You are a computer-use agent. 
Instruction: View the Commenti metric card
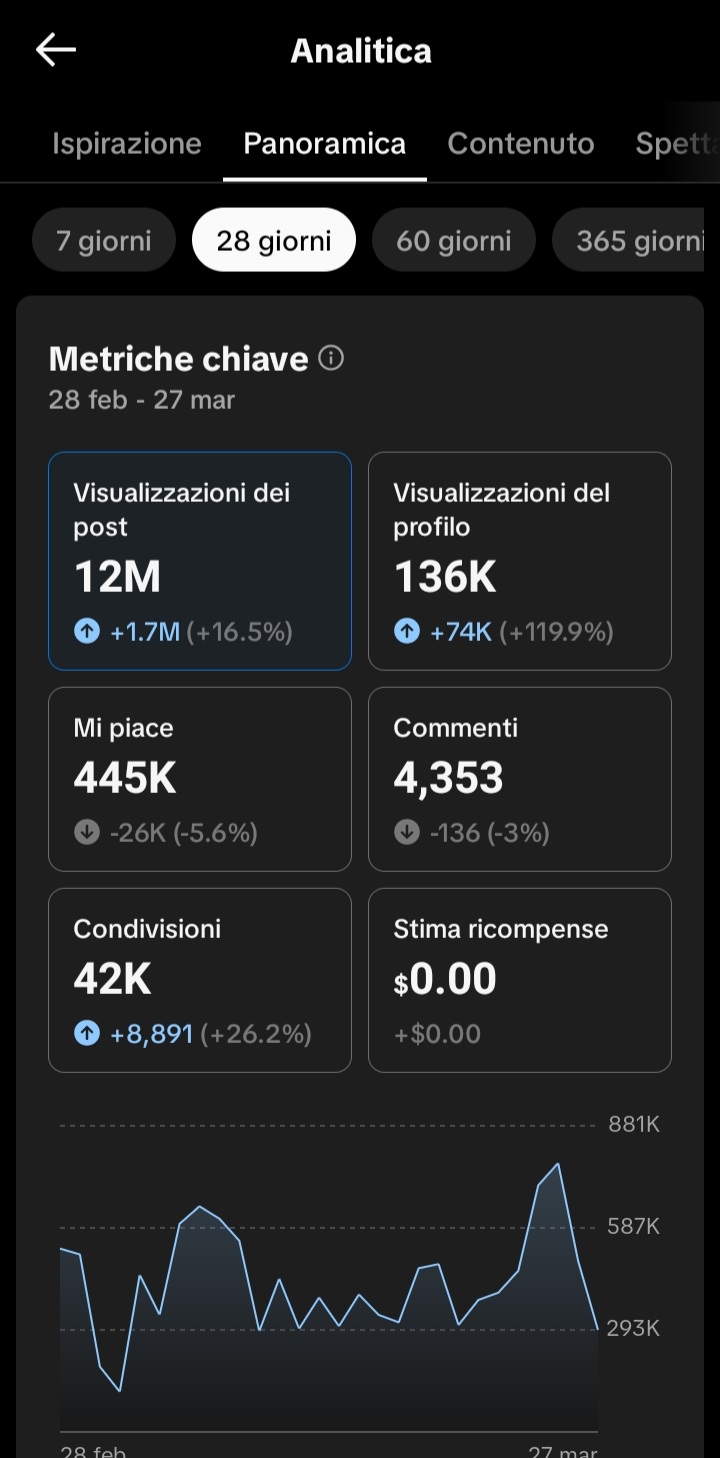point(520,778)
